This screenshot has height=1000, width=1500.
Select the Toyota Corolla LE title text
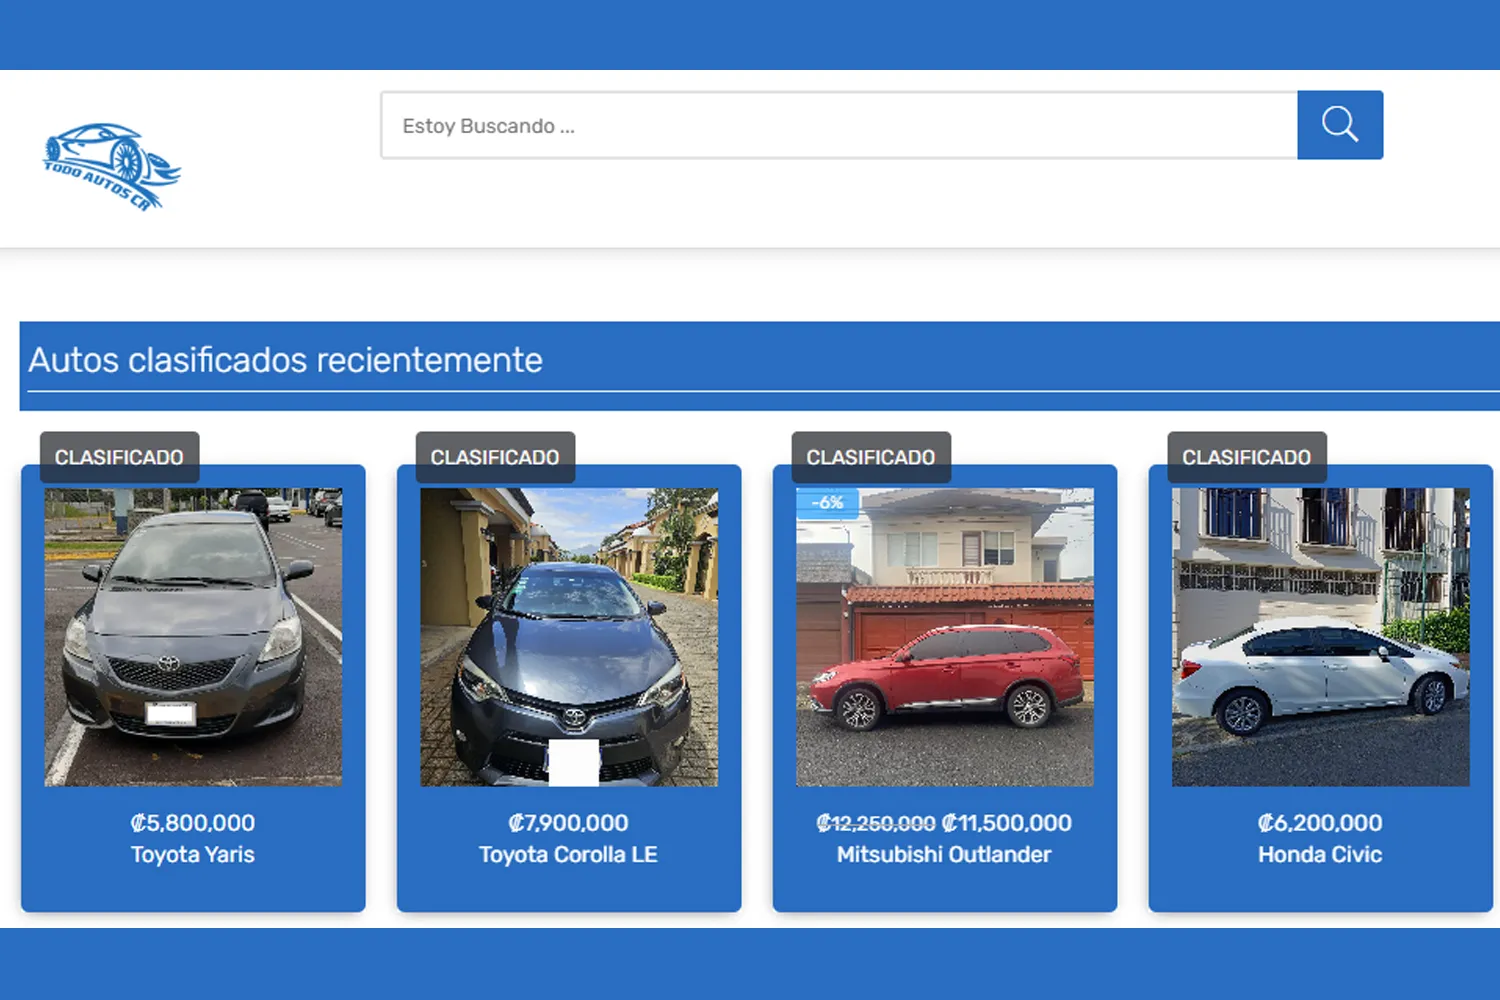568,854
